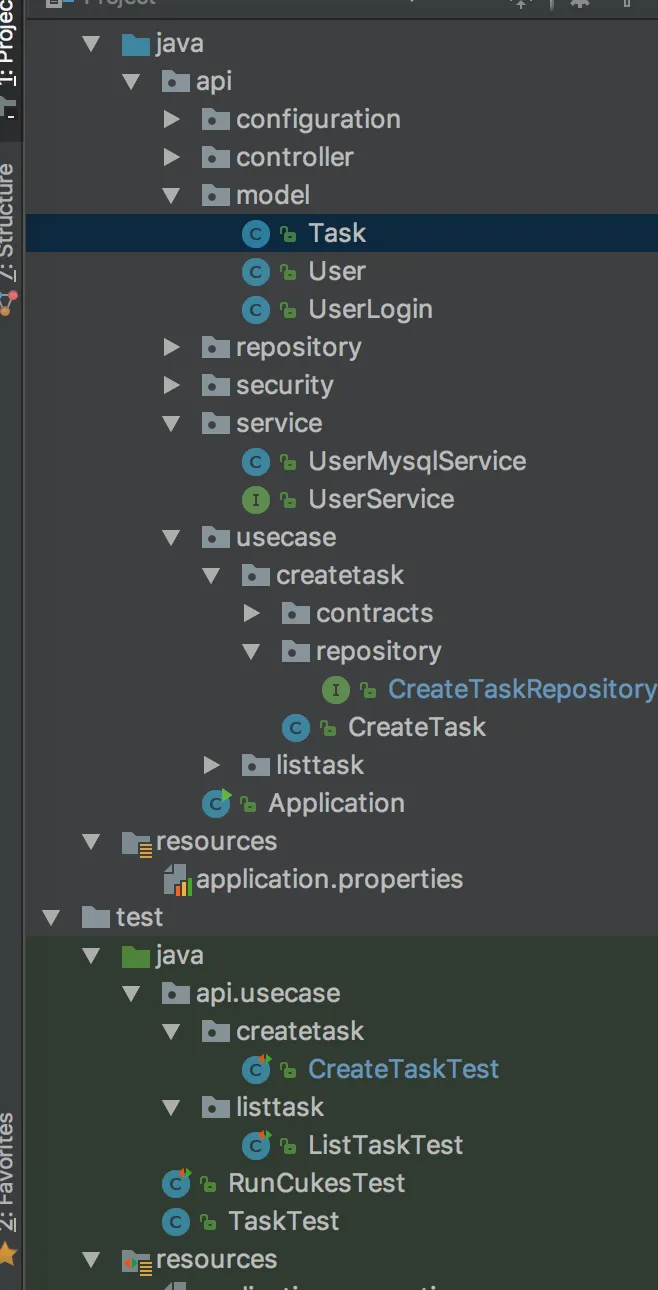Expand the controller package

point(172,158)
